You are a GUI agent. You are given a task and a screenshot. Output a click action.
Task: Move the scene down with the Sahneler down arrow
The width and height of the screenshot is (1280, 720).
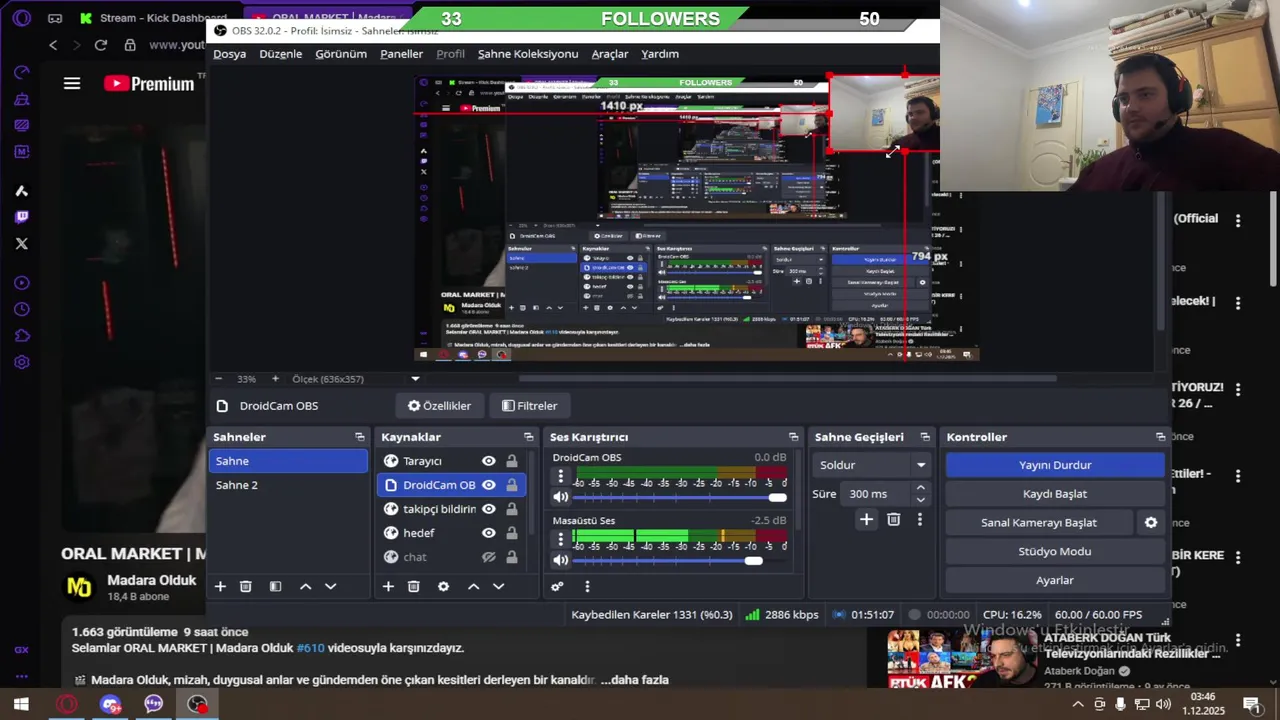(x=331, y=587)
